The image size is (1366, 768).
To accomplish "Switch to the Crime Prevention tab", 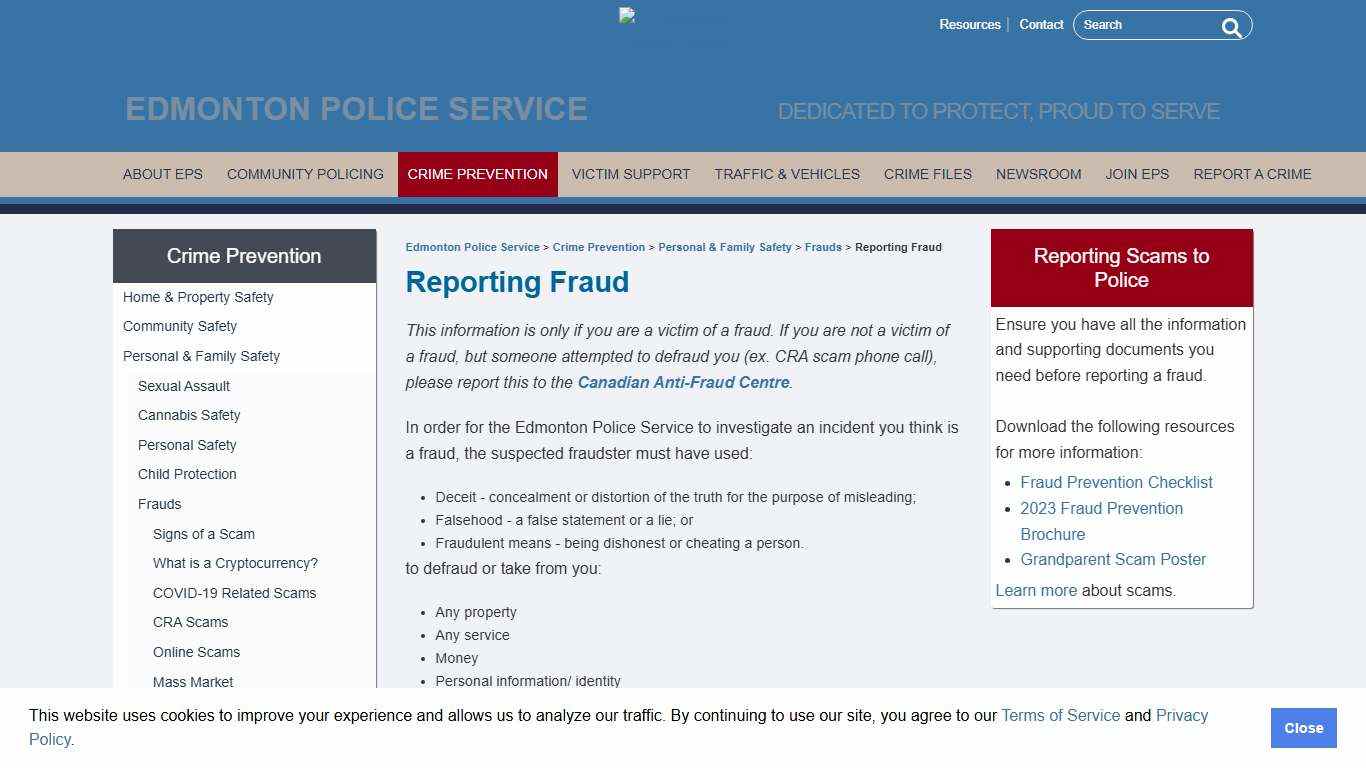I will 477,174.
